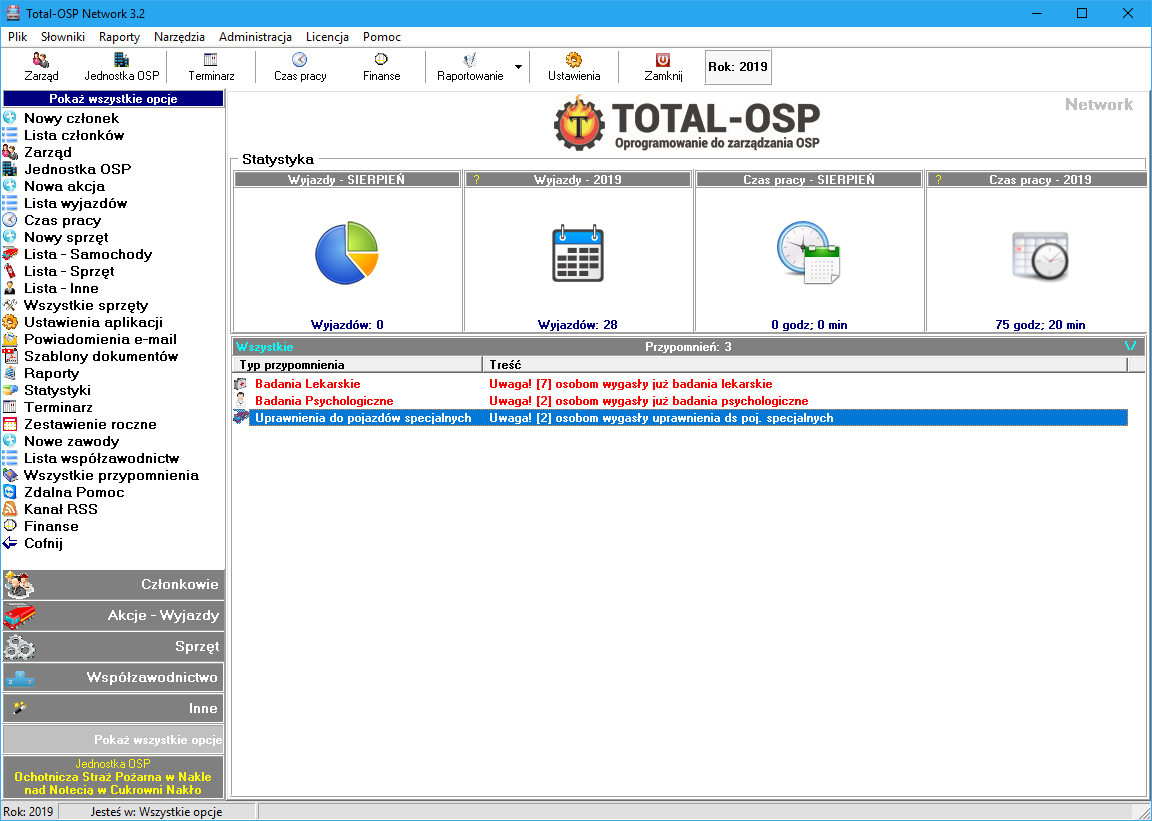Expand the Raportowanie dropdown arrow
Viewport: 1152px width, 821px height.
518,67
